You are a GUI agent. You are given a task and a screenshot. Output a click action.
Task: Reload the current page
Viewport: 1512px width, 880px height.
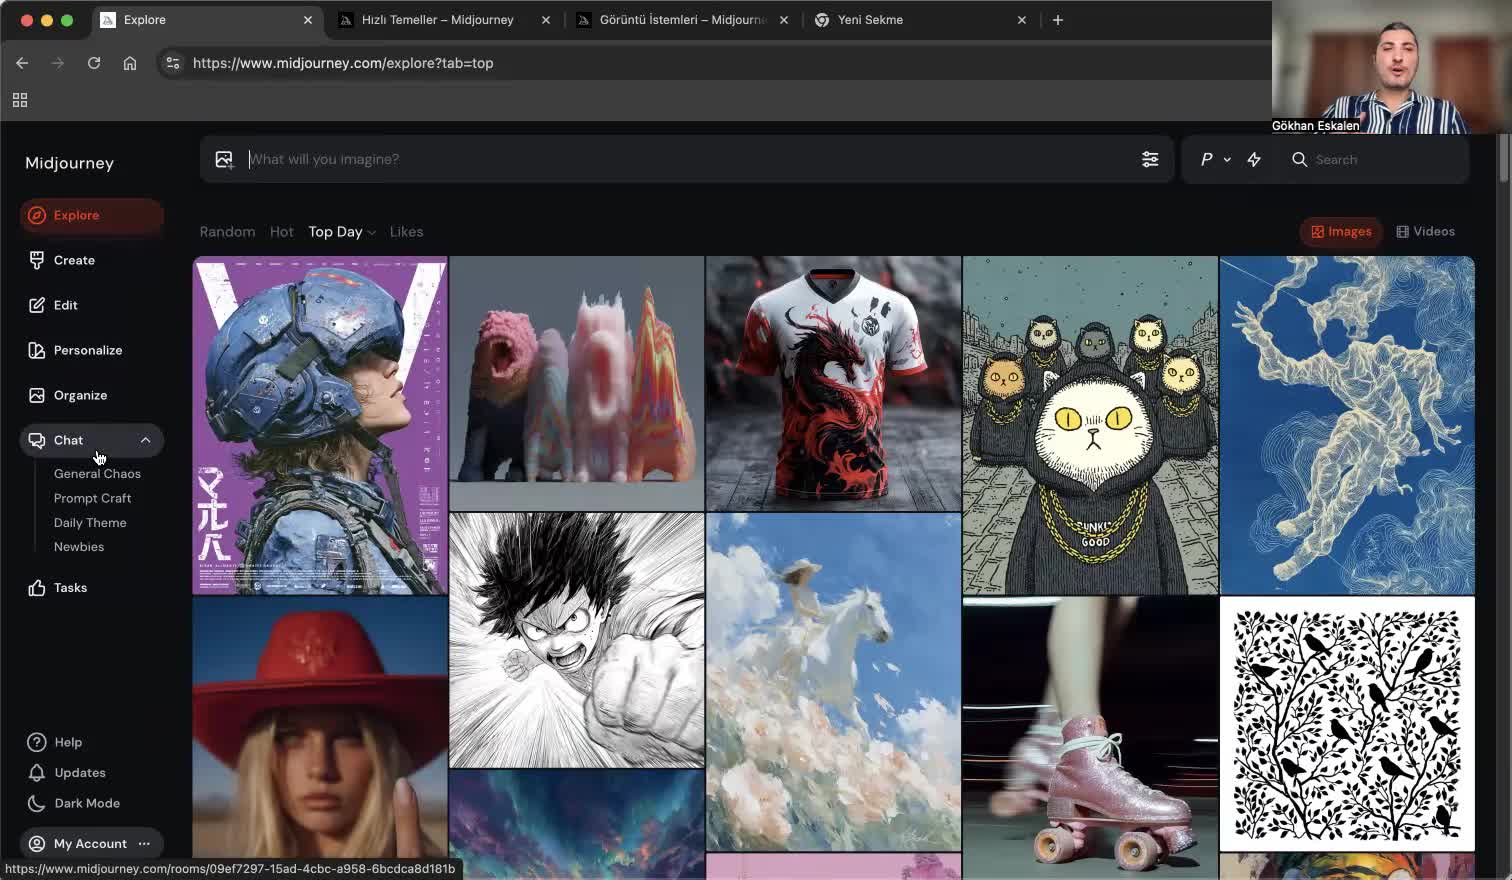point(94,63)
